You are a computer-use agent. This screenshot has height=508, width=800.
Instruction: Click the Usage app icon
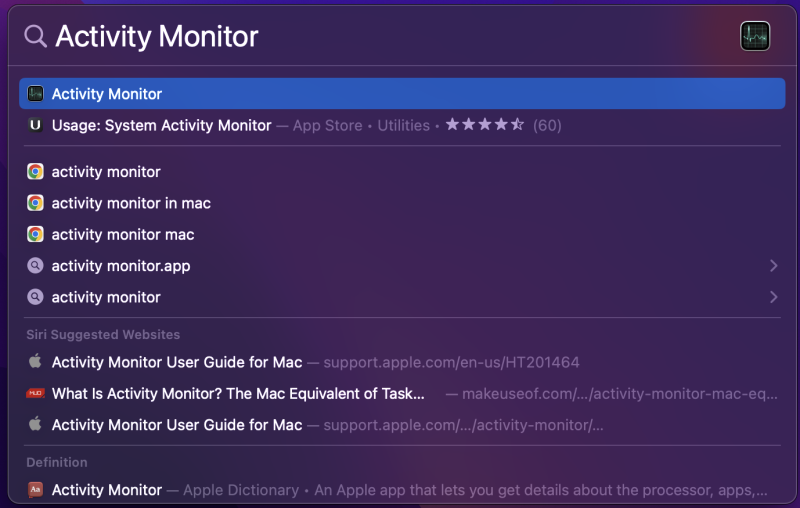(35, 126)
